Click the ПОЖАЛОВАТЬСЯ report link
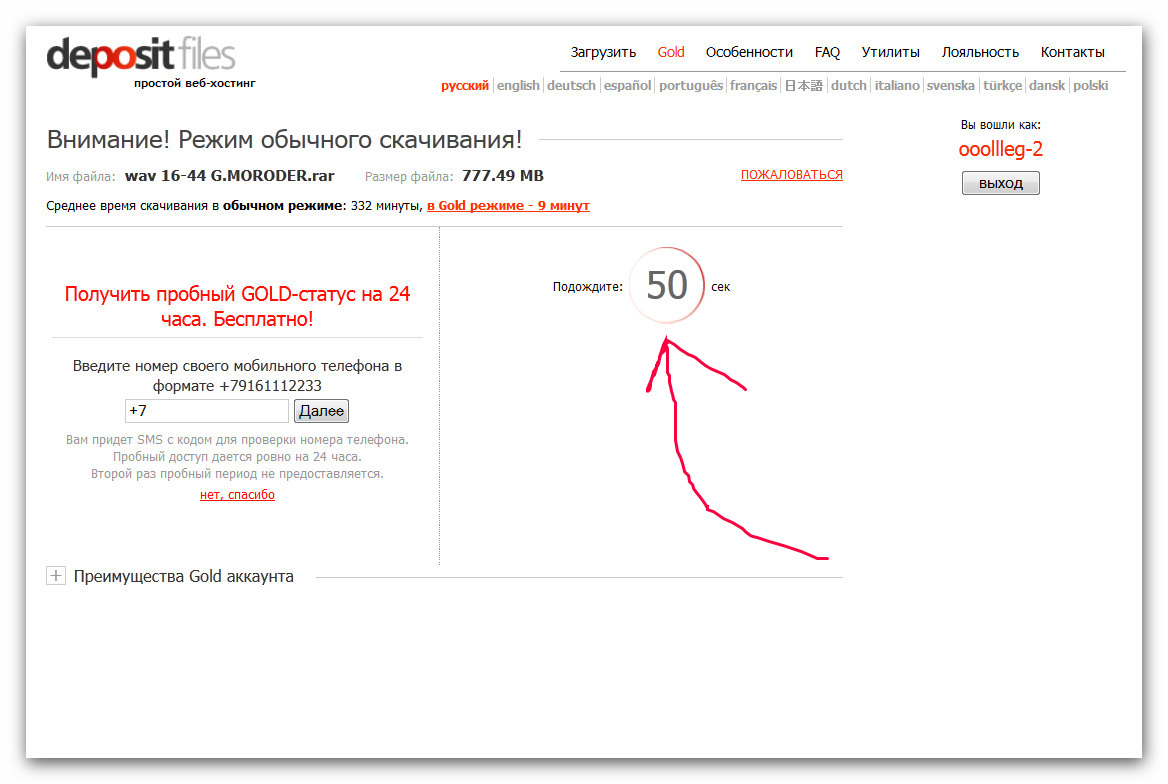This screenshot has width=1168, height=784. point(791,174)
